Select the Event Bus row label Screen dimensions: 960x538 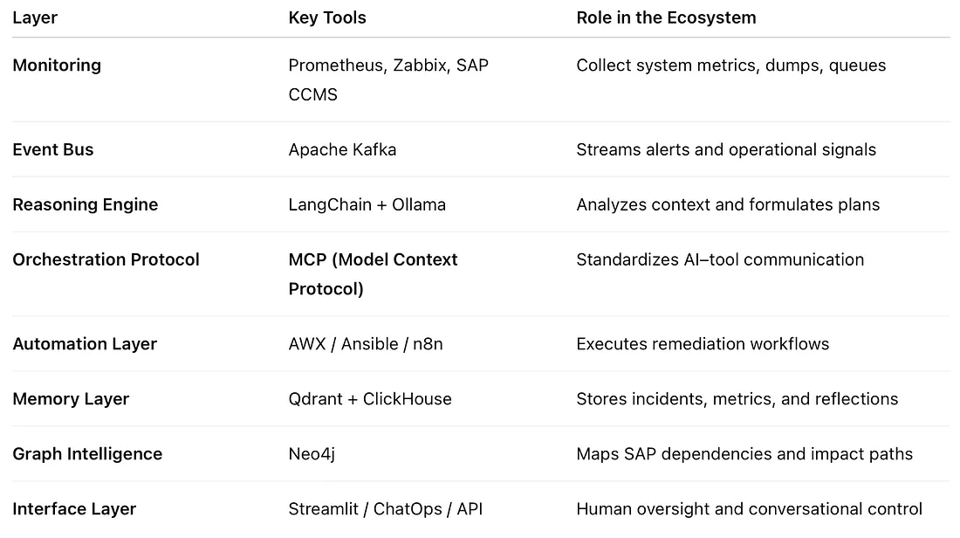click(x=53, y=149)
